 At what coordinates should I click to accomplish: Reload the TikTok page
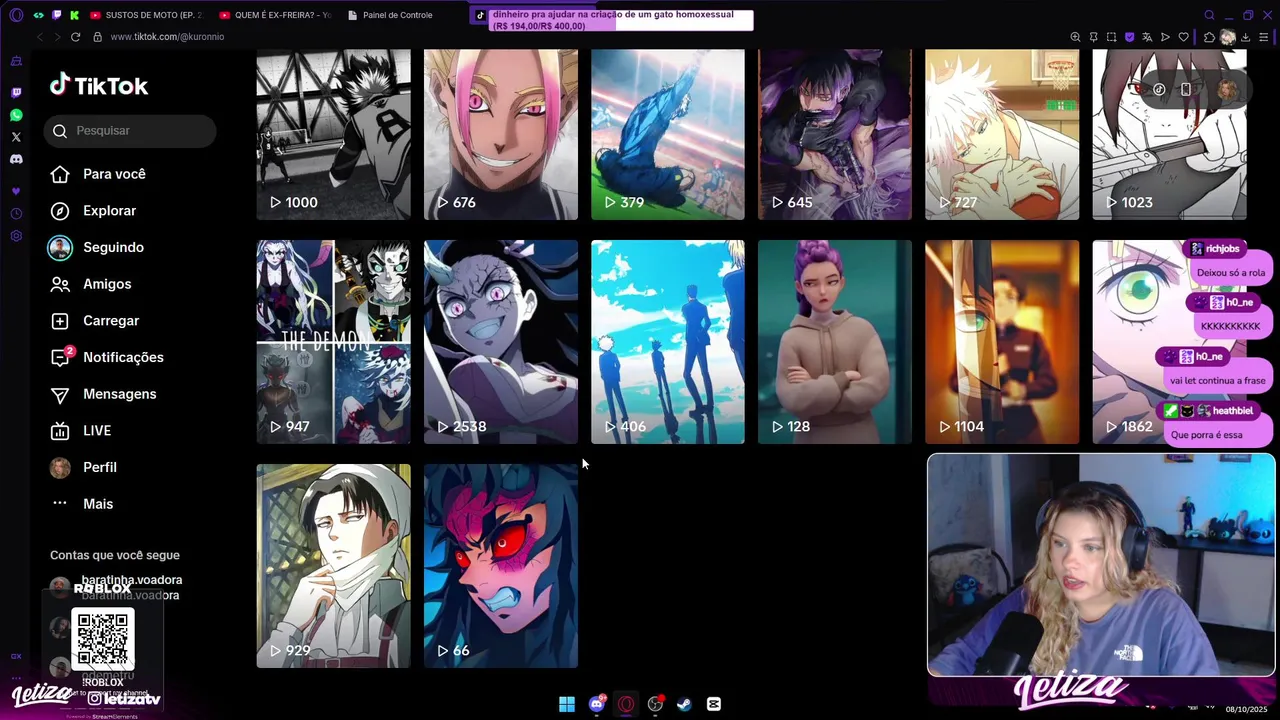coord(75,37)
